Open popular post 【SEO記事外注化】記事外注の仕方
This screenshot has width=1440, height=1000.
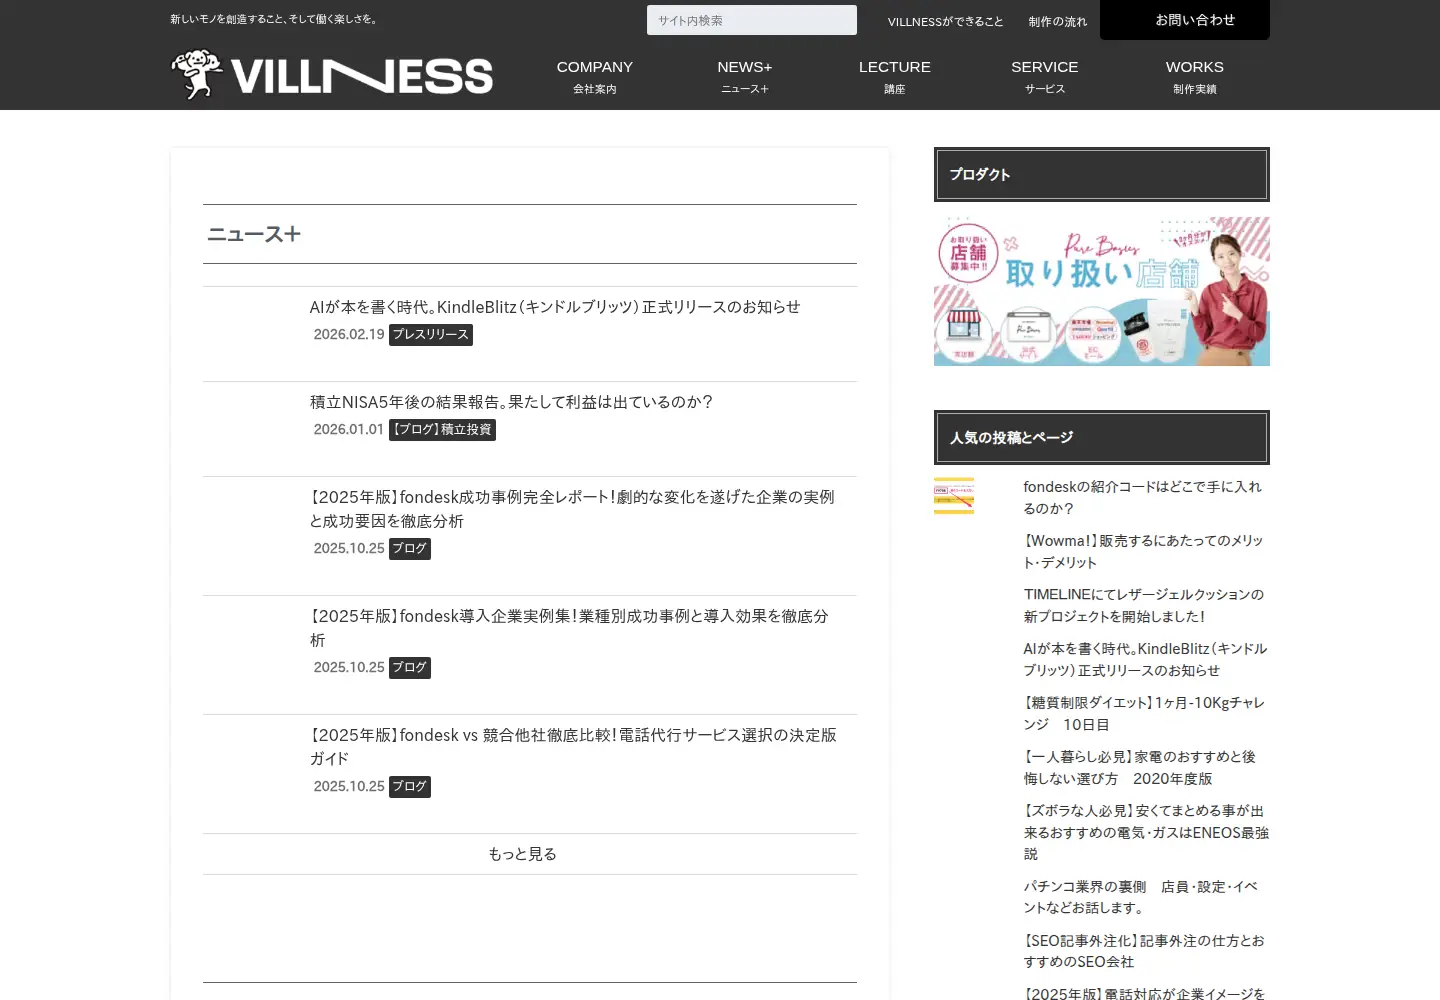coord(1145,951)
